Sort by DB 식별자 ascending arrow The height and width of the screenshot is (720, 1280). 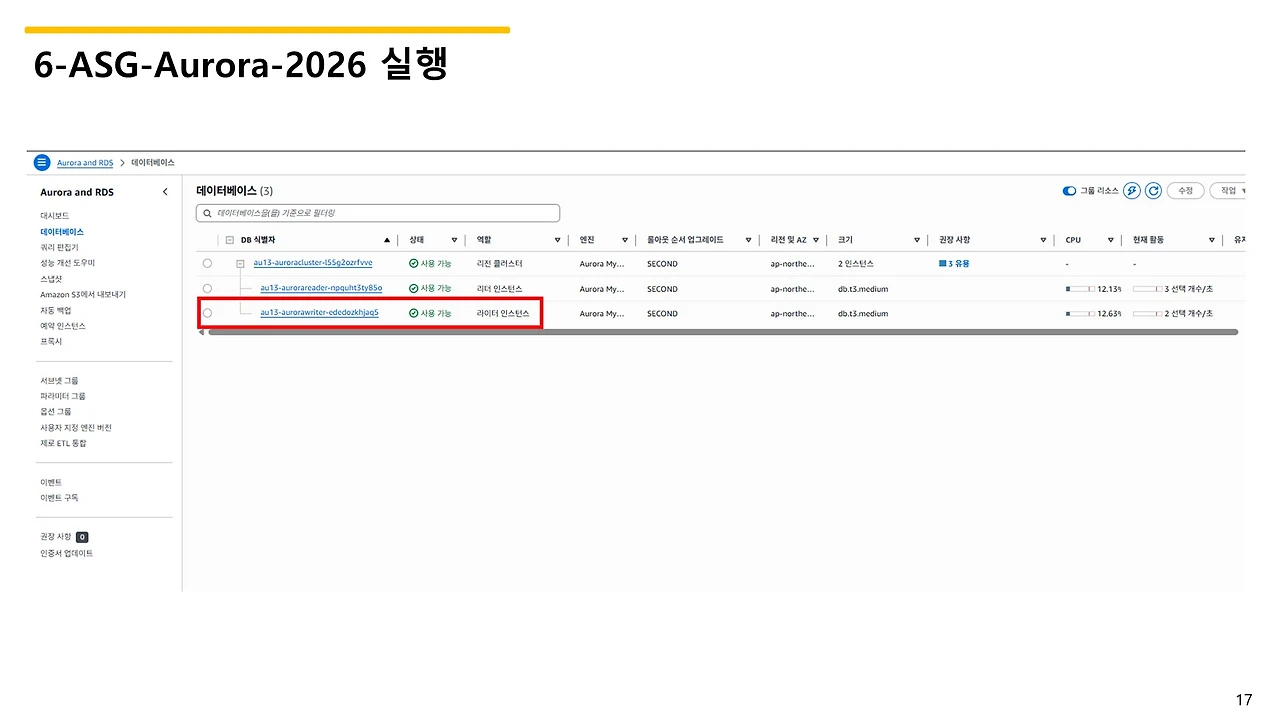point(387,240)
